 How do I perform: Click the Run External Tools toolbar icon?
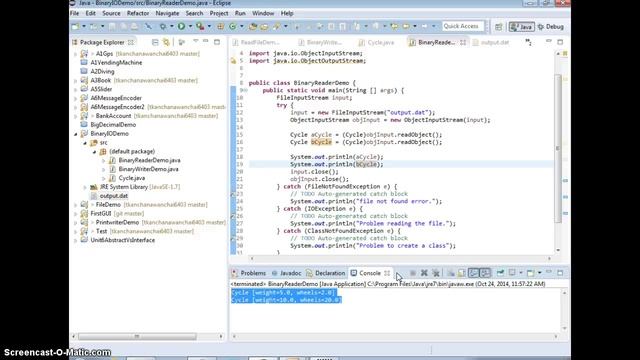pyautogui.click(x=200, y=27)
